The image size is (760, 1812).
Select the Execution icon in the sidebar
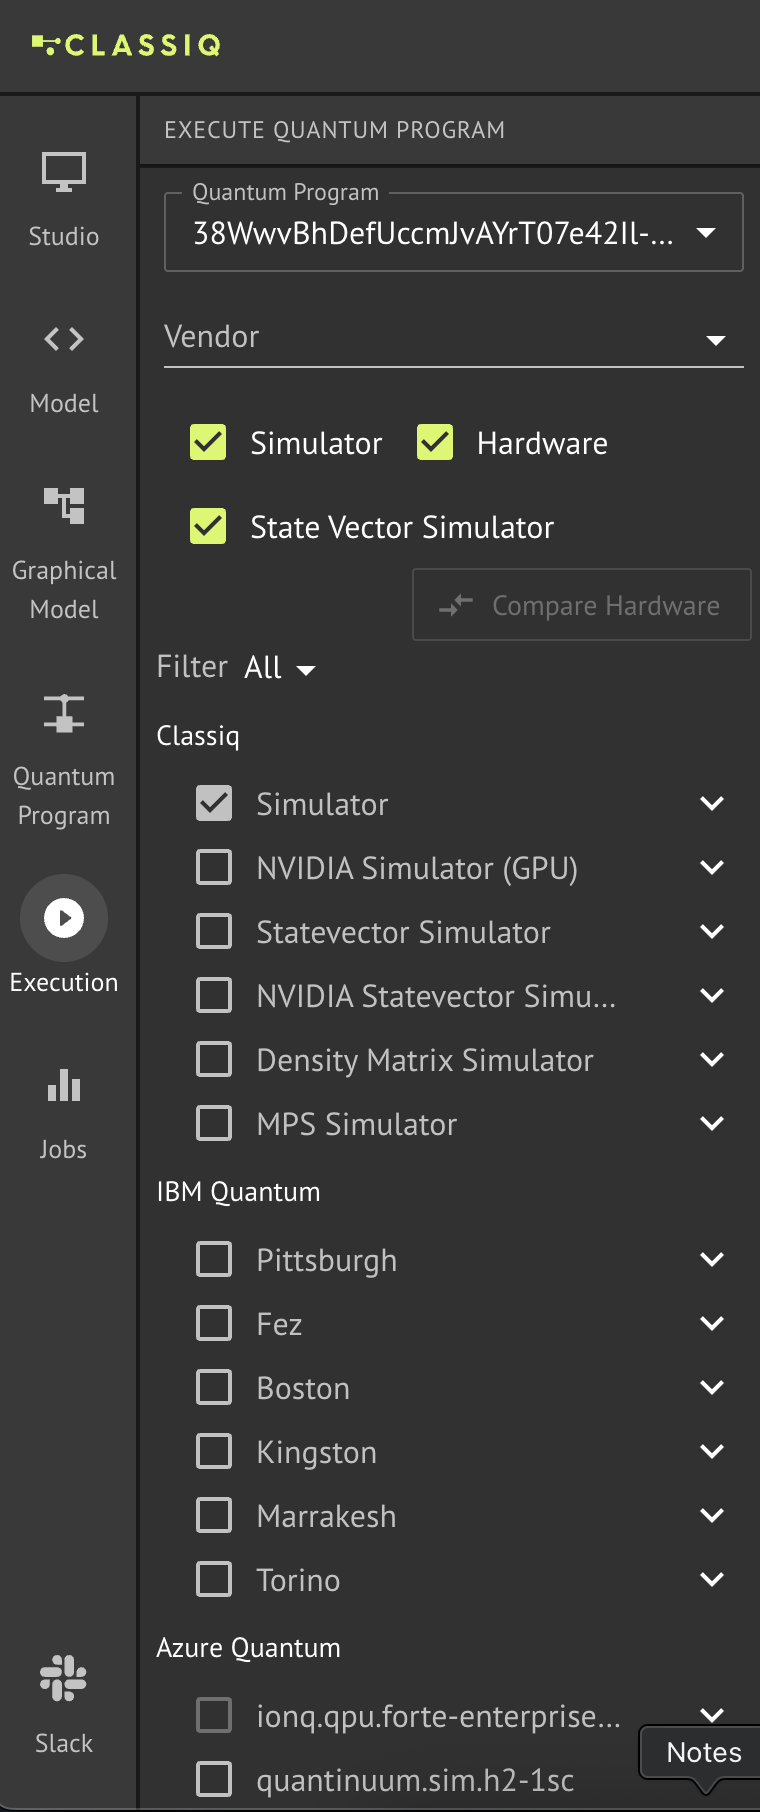point(63,917)
